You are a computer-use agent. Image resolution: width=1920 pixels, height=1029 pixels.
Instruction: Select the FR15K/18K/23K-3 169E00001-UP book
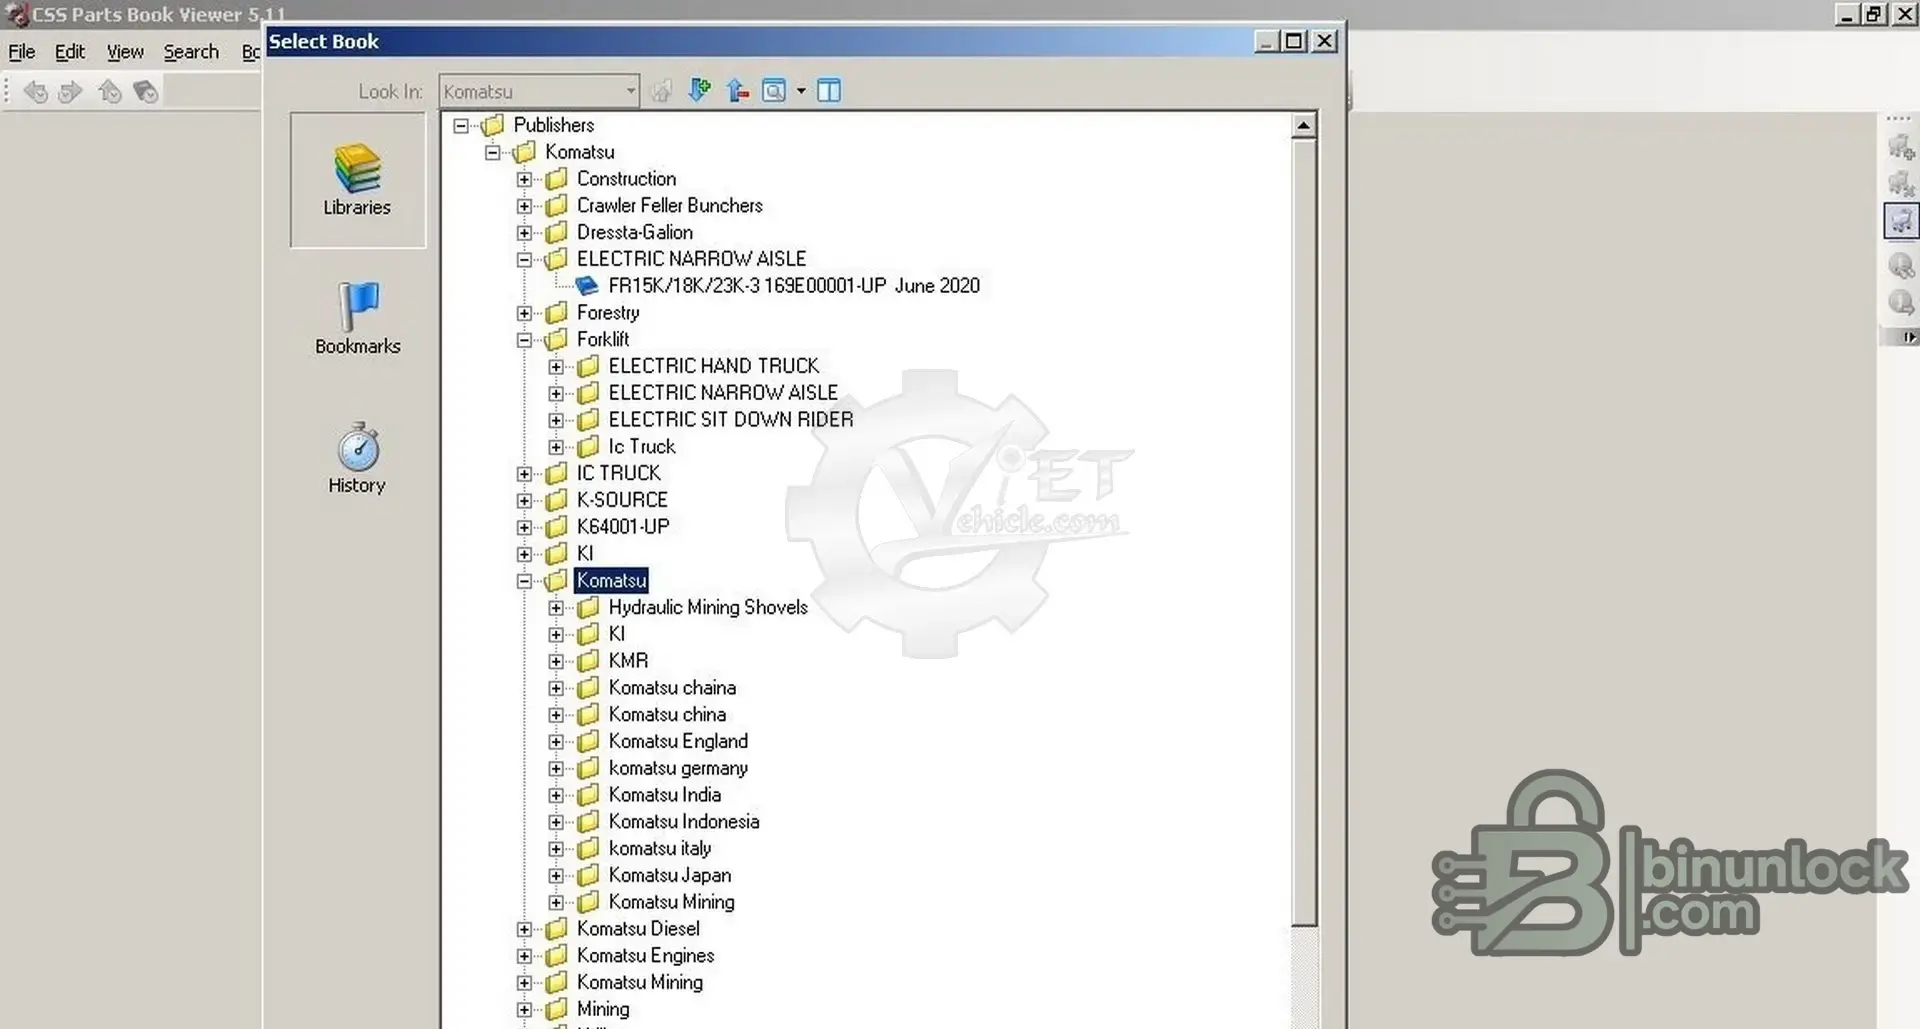coord(794,286)
